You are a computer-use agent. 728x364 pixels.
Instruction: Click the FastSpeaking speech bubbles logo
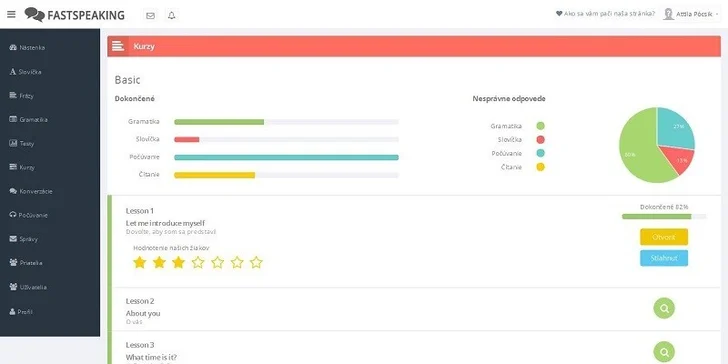coord(34,14)
